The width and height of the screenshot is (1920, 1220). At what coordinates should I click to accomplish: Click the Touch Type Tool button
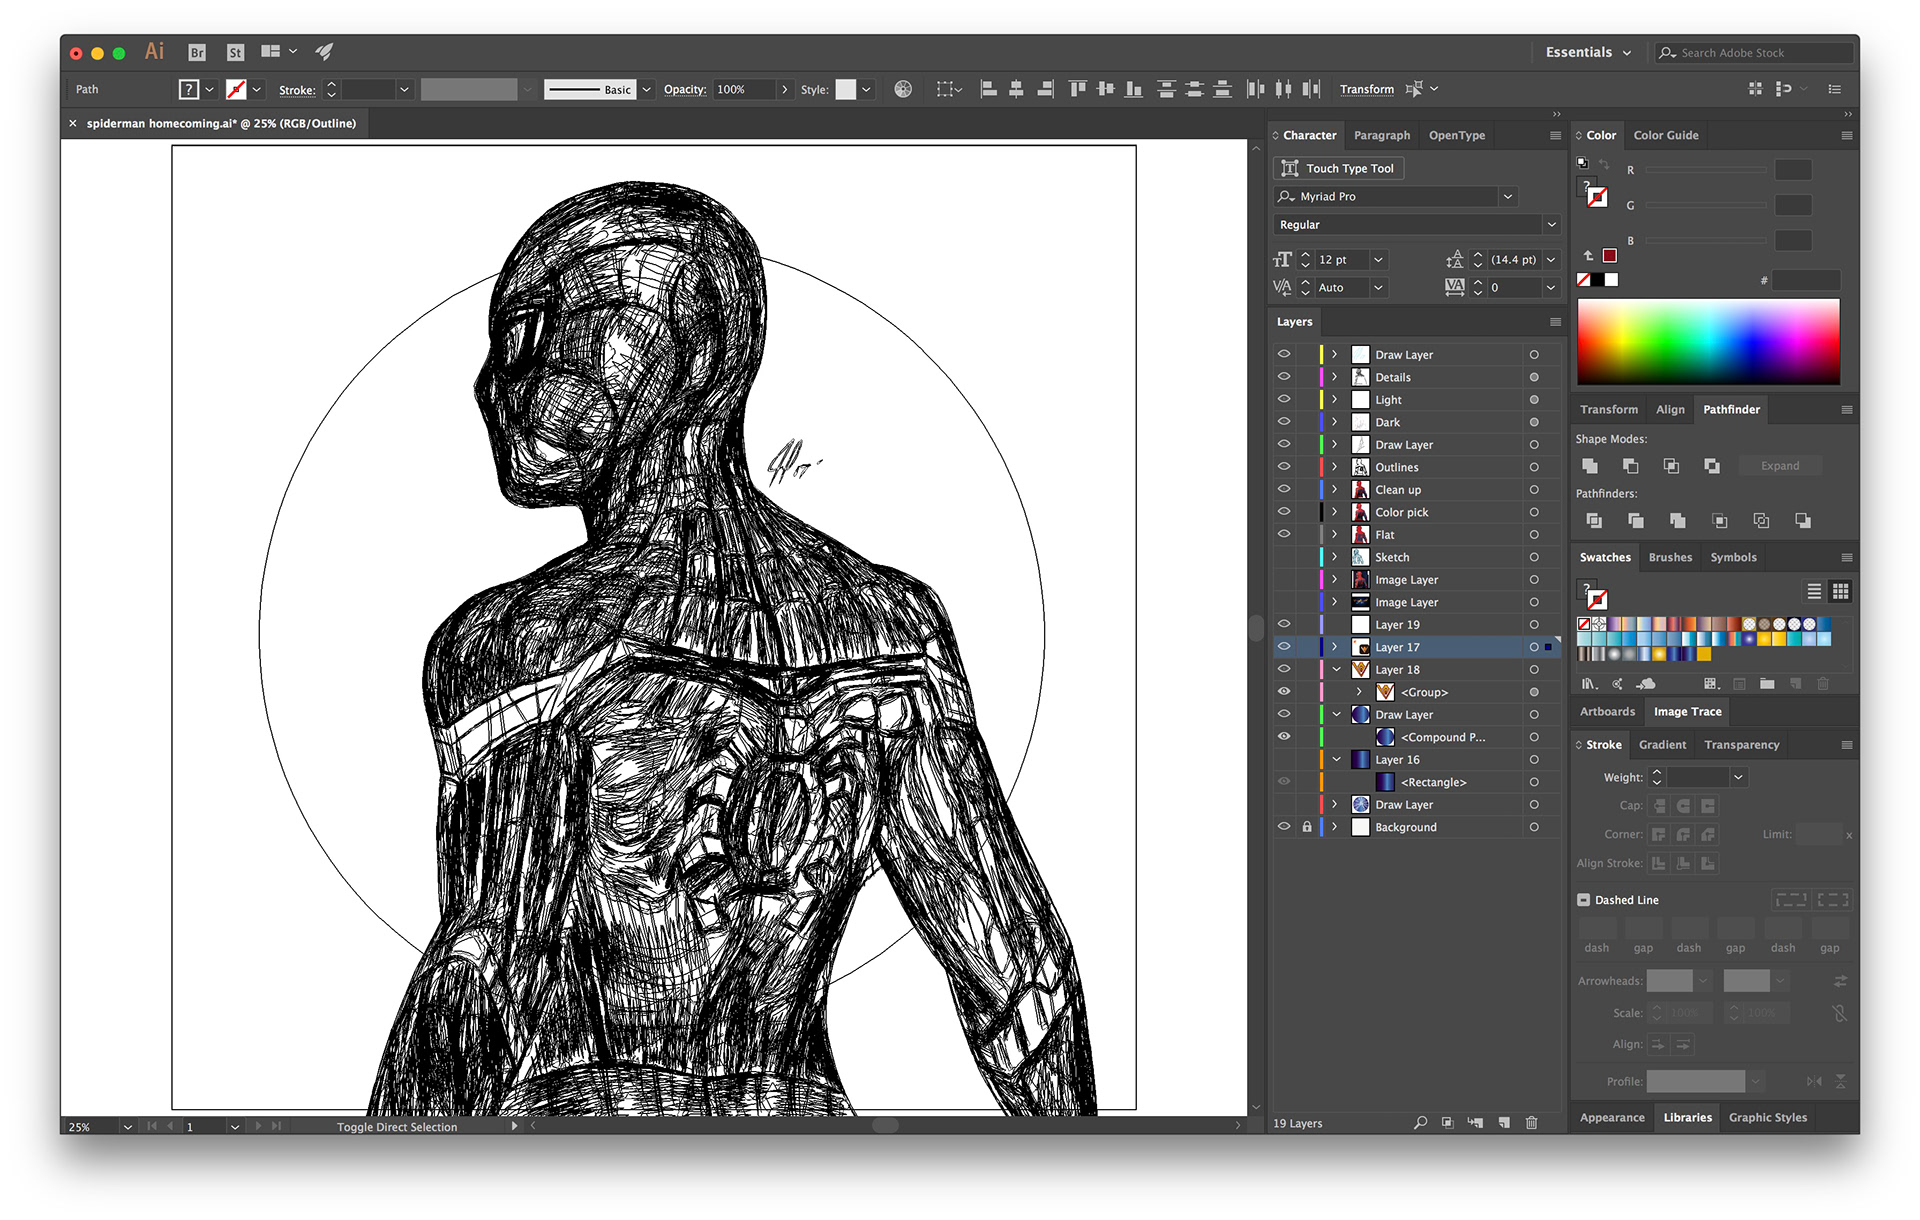pyautogui.click(x=1338, y=168)
